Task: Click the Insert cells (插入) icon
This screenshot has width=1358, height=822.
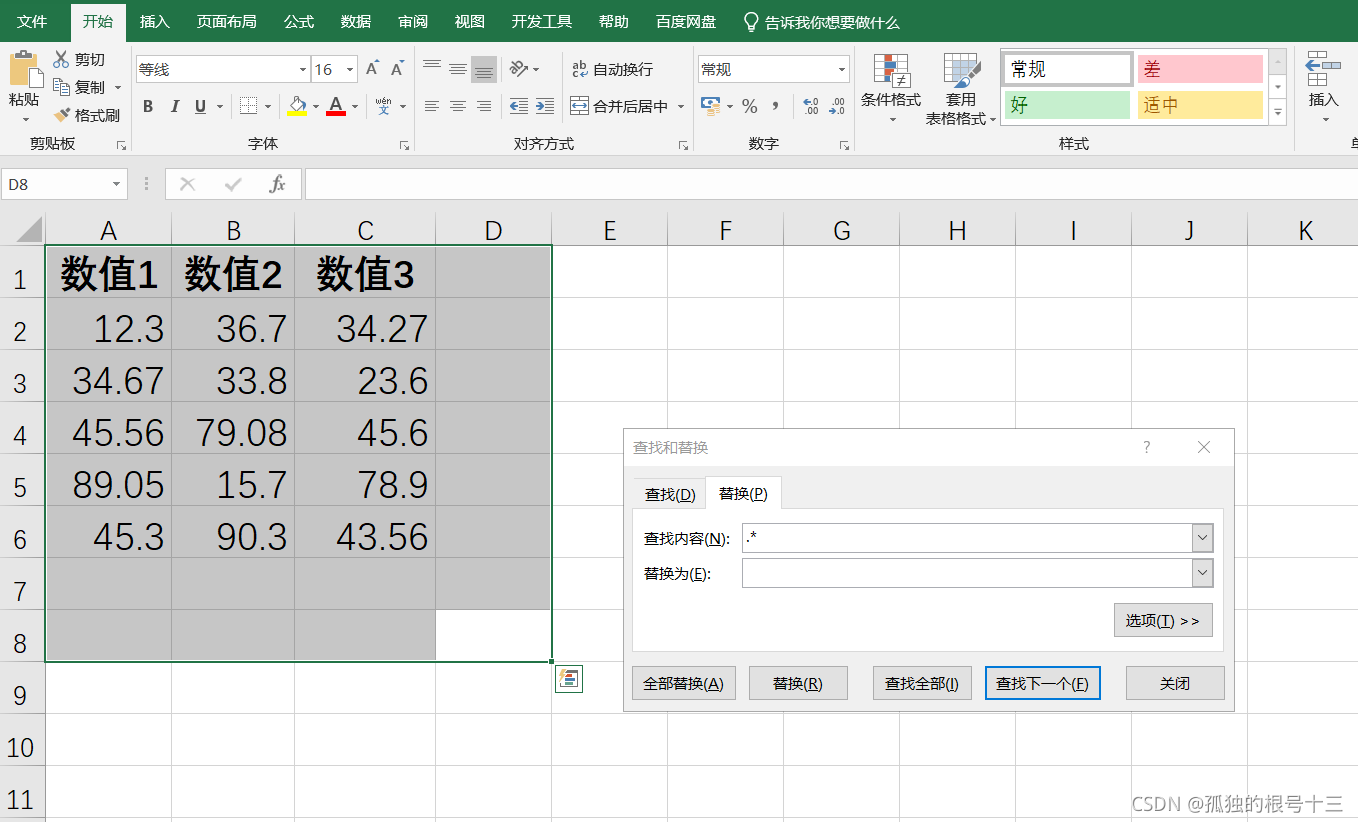Action: tap(1323, 69)
